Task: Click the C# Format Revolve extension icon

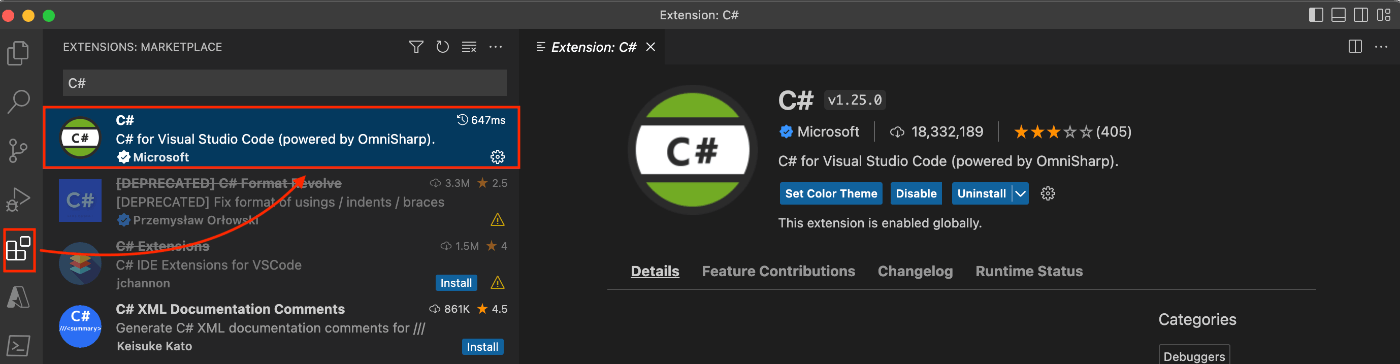Action: pyautogui.click(x=79, y=201)
